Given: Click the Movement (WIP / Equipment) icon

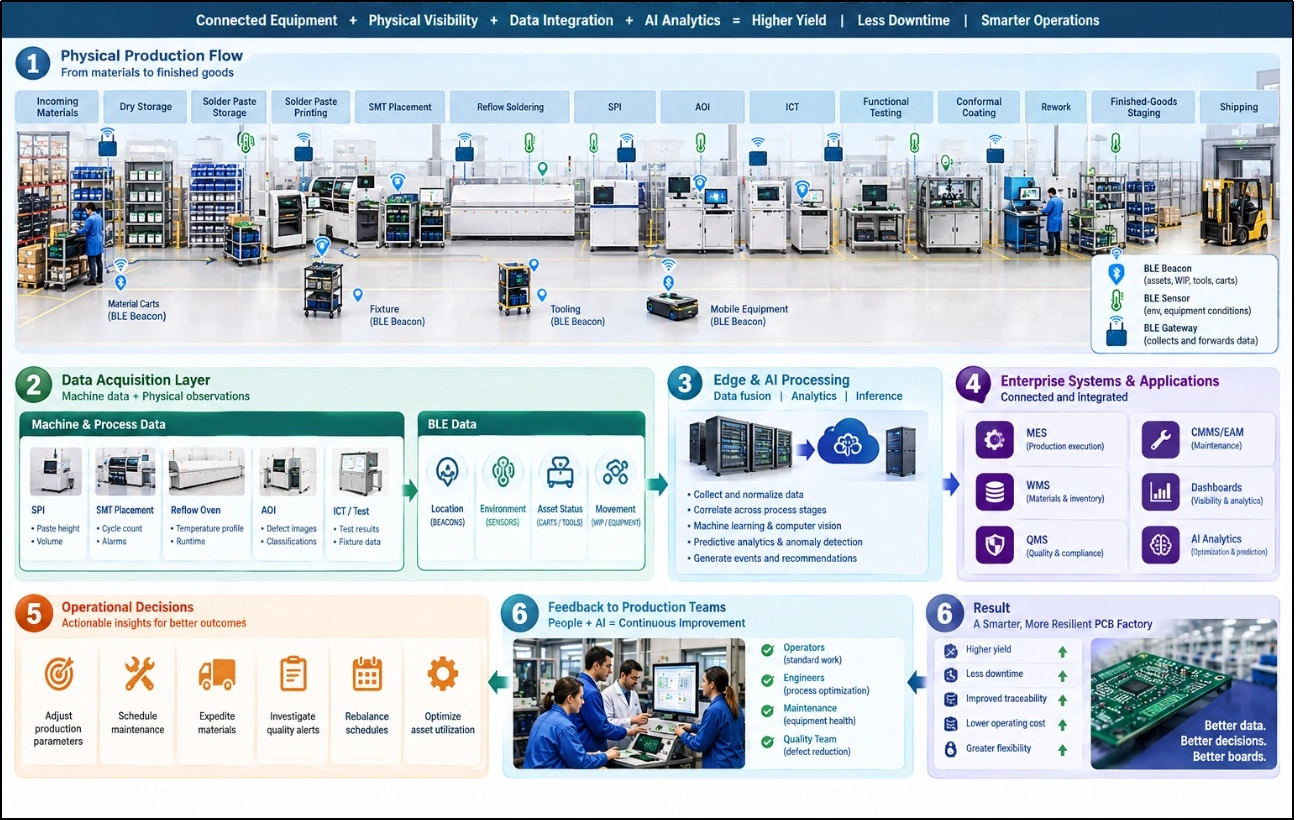Looking at the screenshot, I should click(616, 472).
